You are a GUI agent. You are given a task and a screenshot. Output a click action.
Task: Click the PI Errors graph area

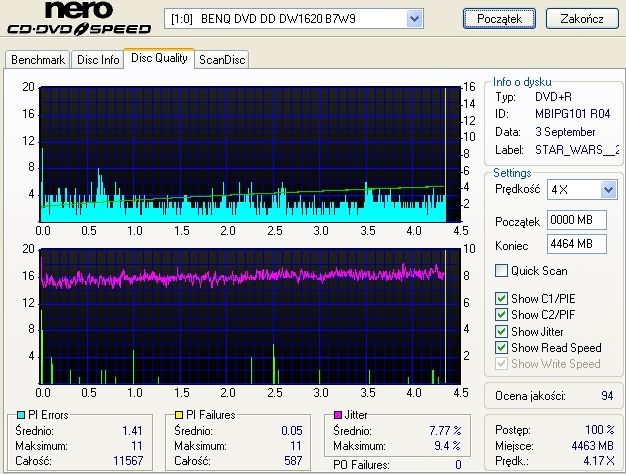(x=250, y=154)
